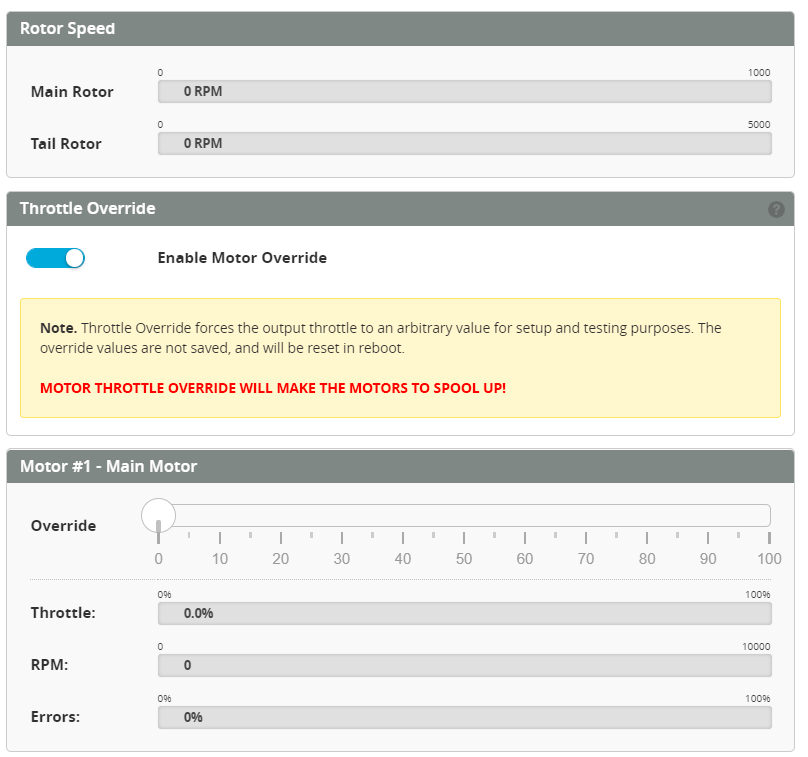Click the Motor #1 - Main Motor header
The image size is (808, 757).
(108, 466)
